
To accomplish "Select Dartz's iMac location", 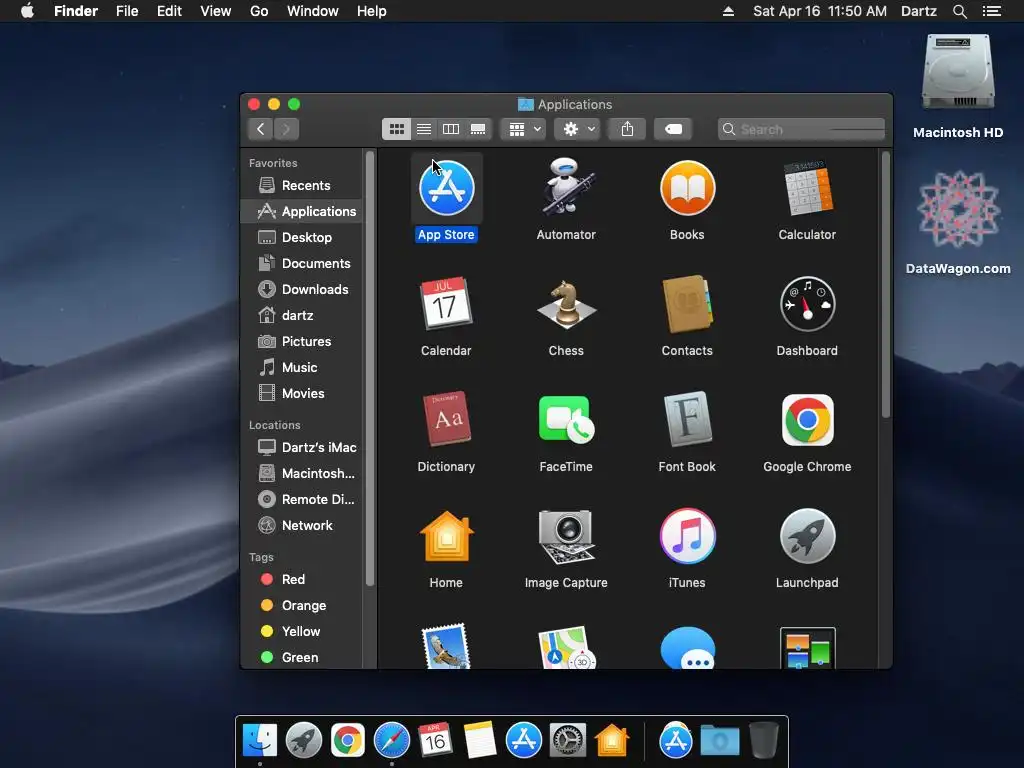I will (x=301, y=447).
